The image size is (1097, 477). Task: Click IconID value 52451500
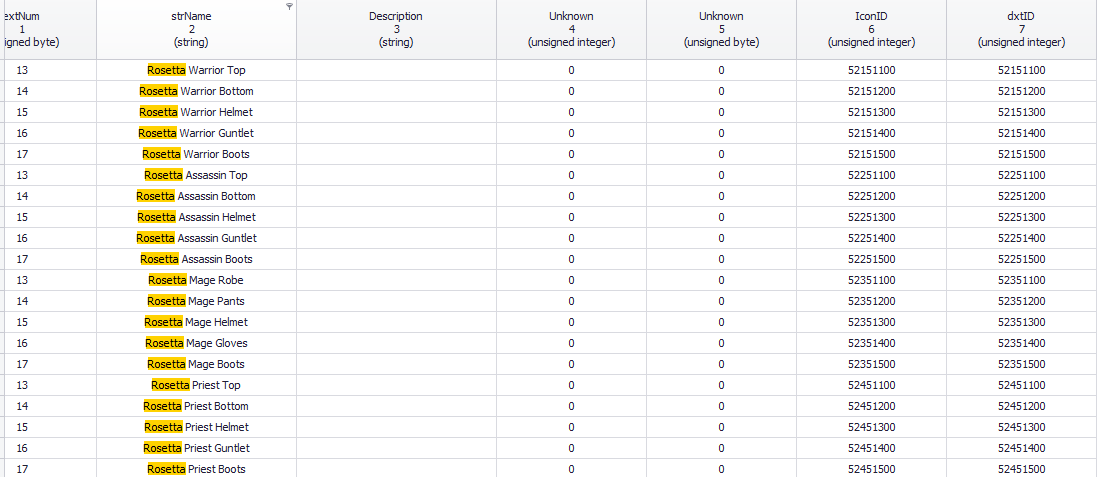(x=871, y=469)
